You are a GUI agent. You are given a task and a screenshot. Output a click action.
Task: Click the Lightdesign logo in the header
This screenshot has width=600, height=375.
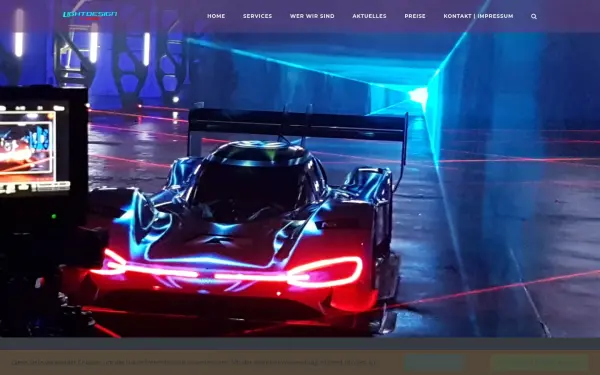[x=90, y=15]
